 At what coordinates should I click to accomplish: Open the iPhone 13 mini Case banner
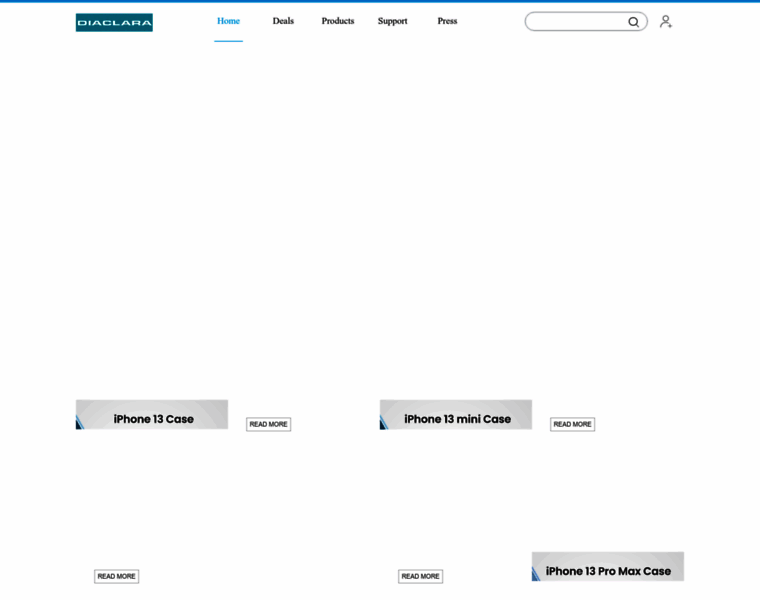457,415
